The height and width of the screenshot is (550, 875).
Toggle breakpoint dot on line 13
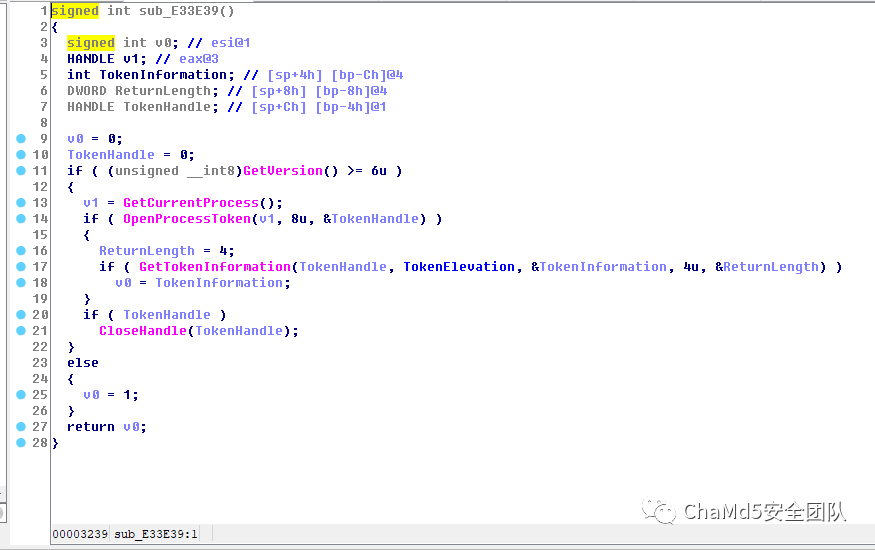[x=21, y=202]
